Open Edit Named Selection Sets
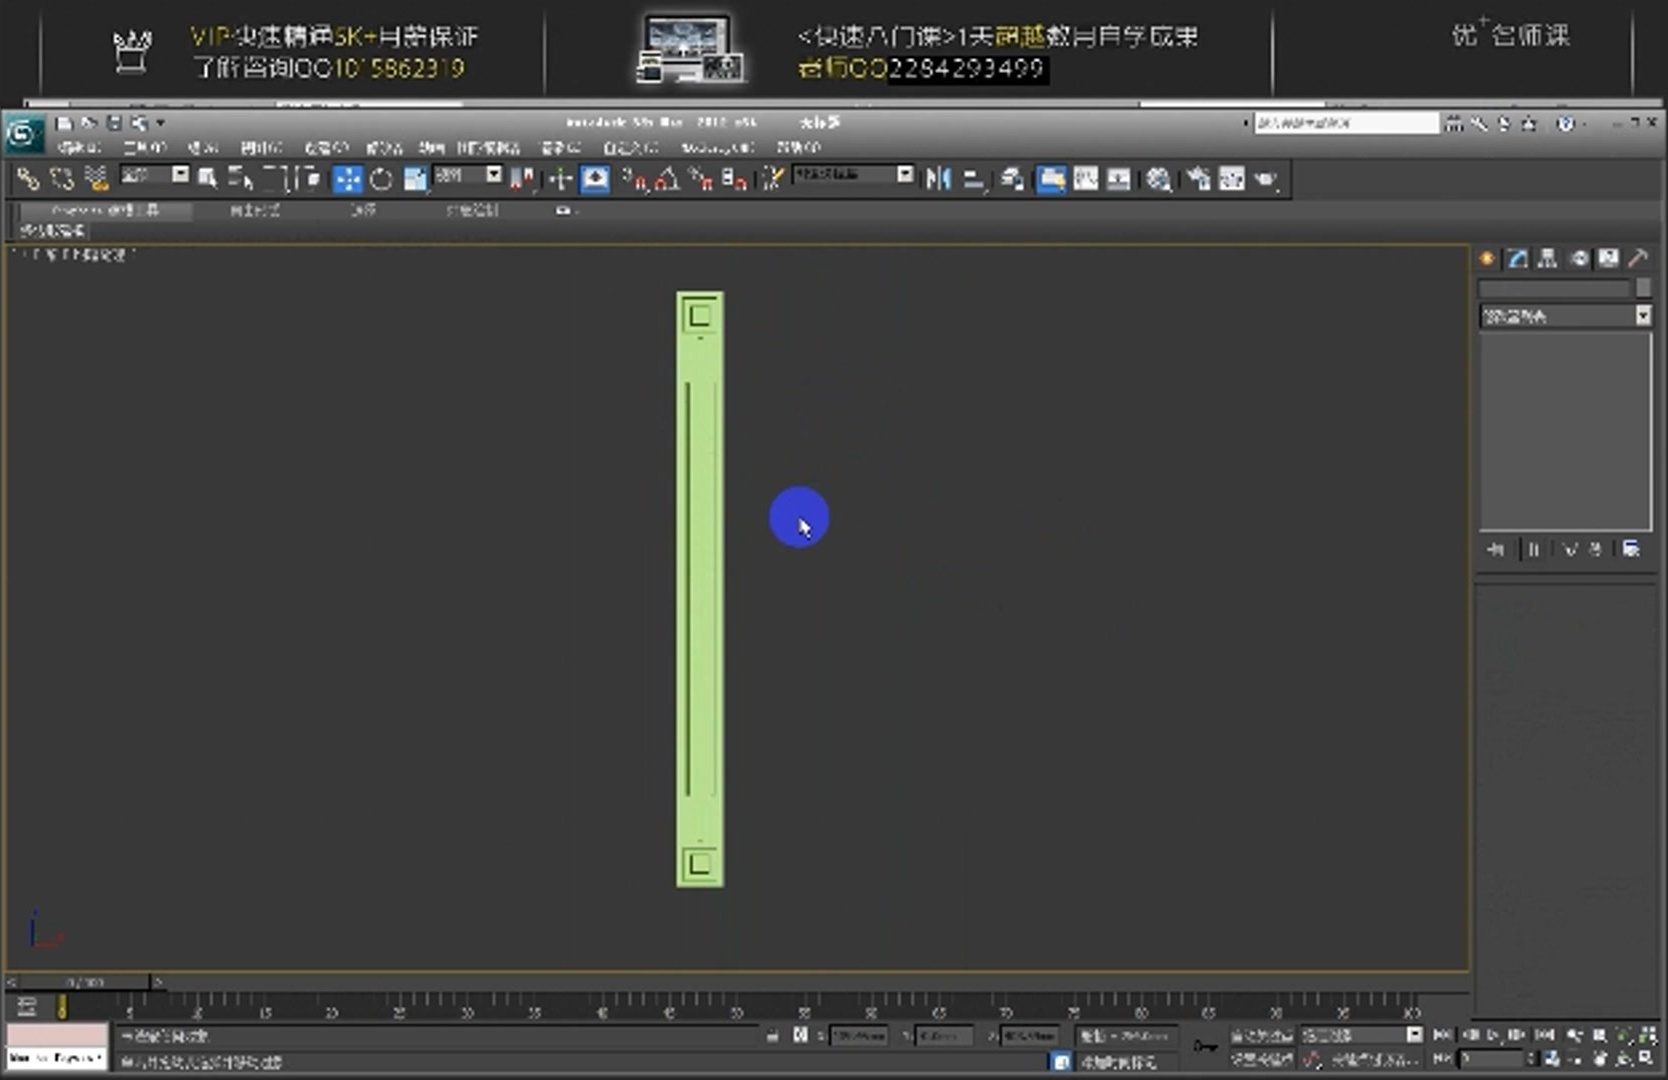This screenshot has height=1080, width=1668. (771, 179)
